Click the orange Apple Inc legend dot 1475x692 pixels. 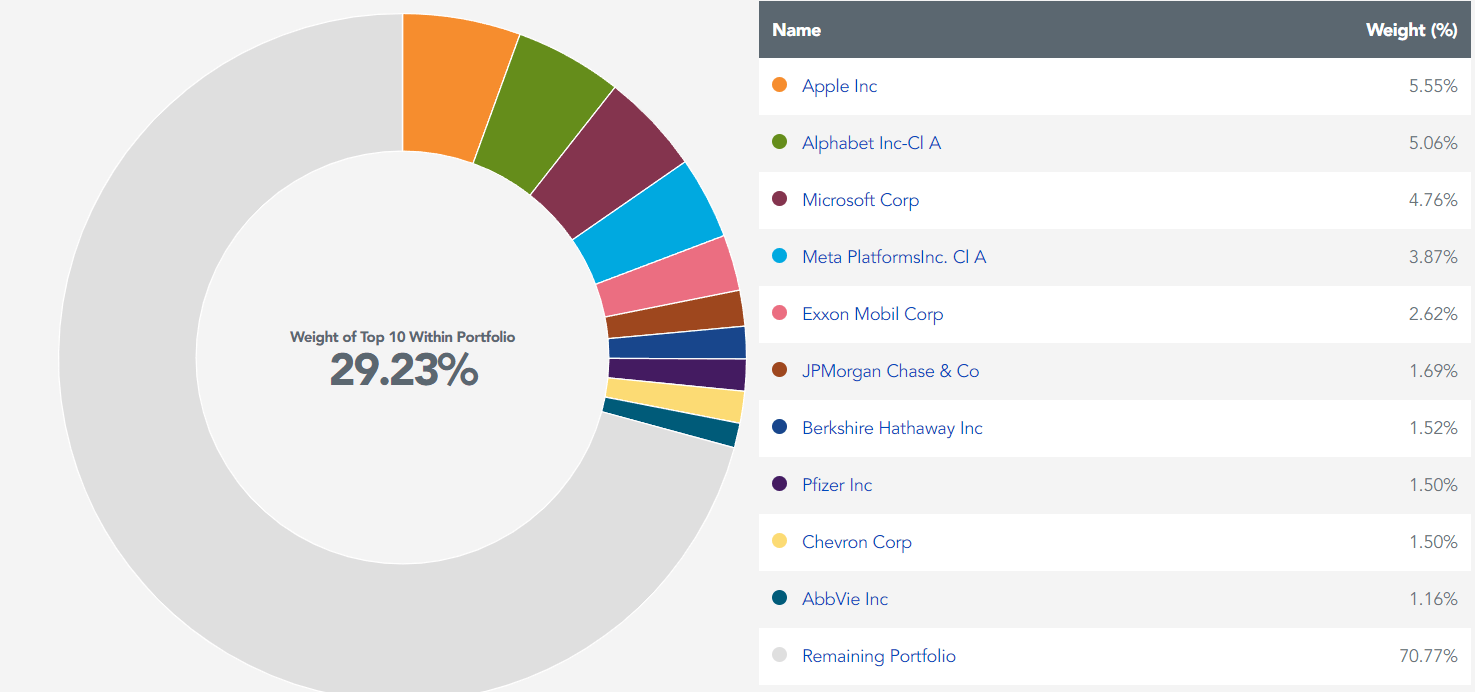tap(780, 86)
